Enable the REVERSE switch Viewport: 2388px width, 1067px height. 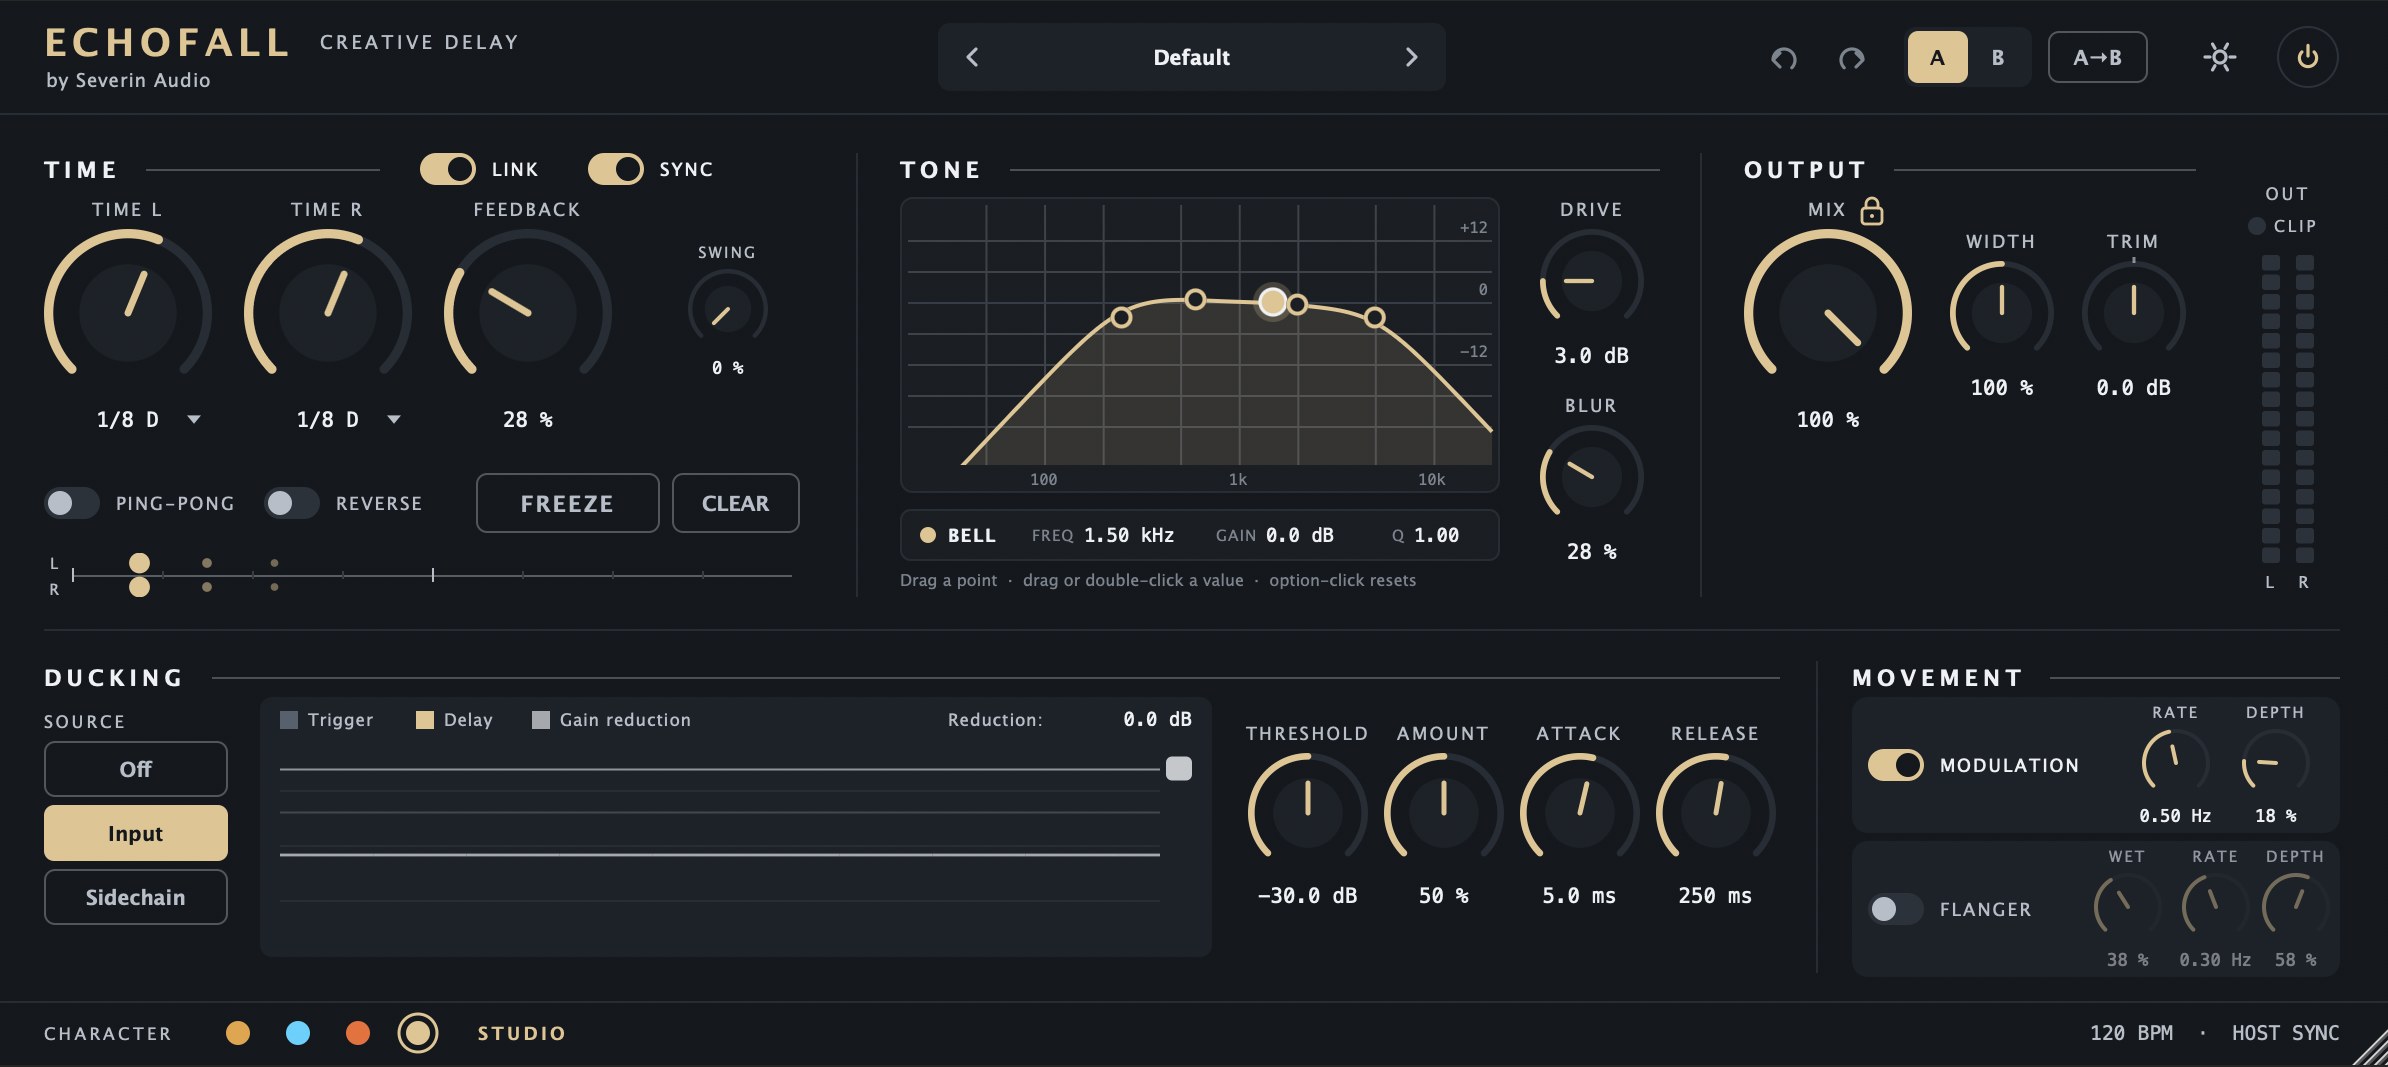[292, 503]
